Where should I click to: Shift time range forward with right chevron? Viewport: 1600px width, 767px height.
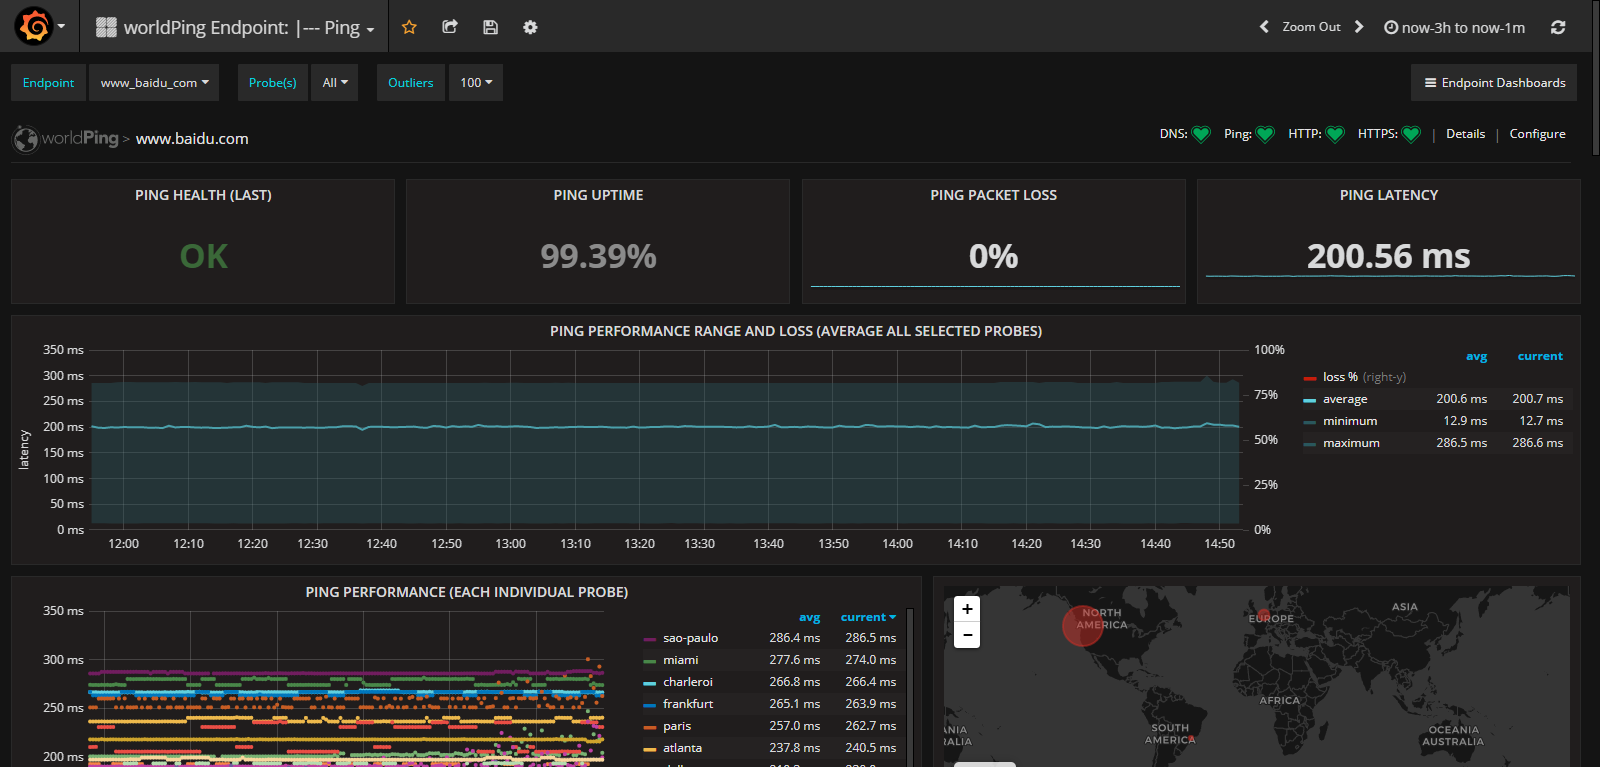(1359, 27)
